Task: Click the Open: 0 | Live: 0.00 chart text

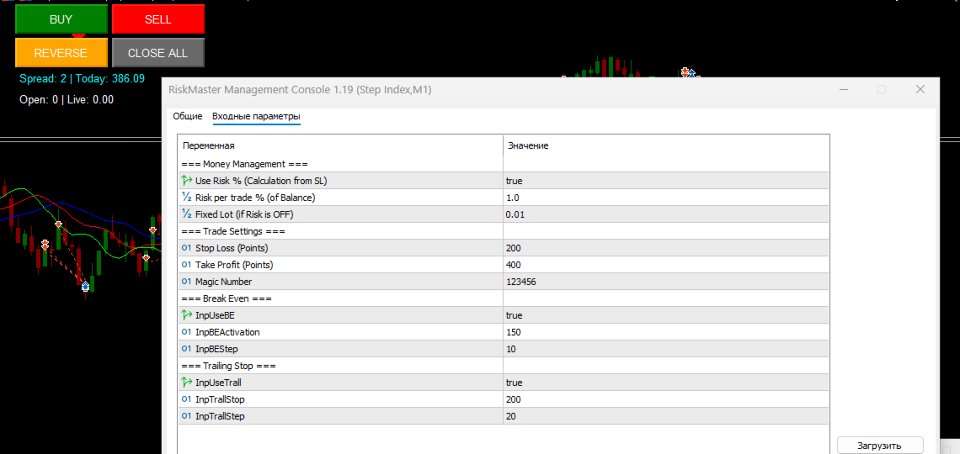Action: pos(66,99)
